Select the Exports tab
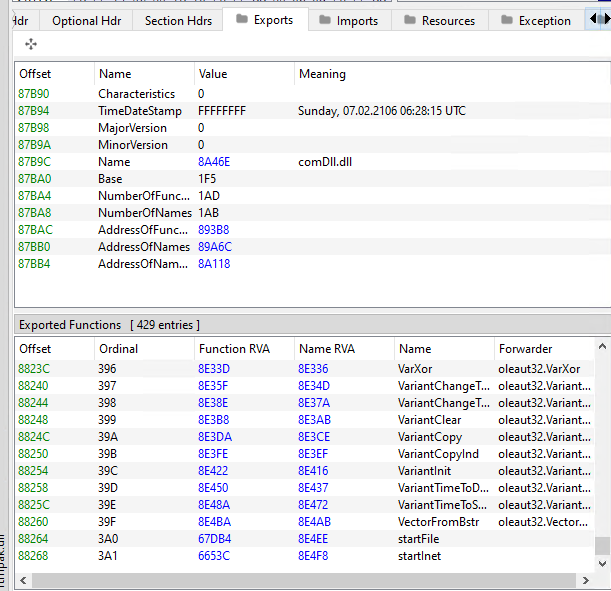Image resolution: width=611 pixels, height=591 pixels. [266, 19]
